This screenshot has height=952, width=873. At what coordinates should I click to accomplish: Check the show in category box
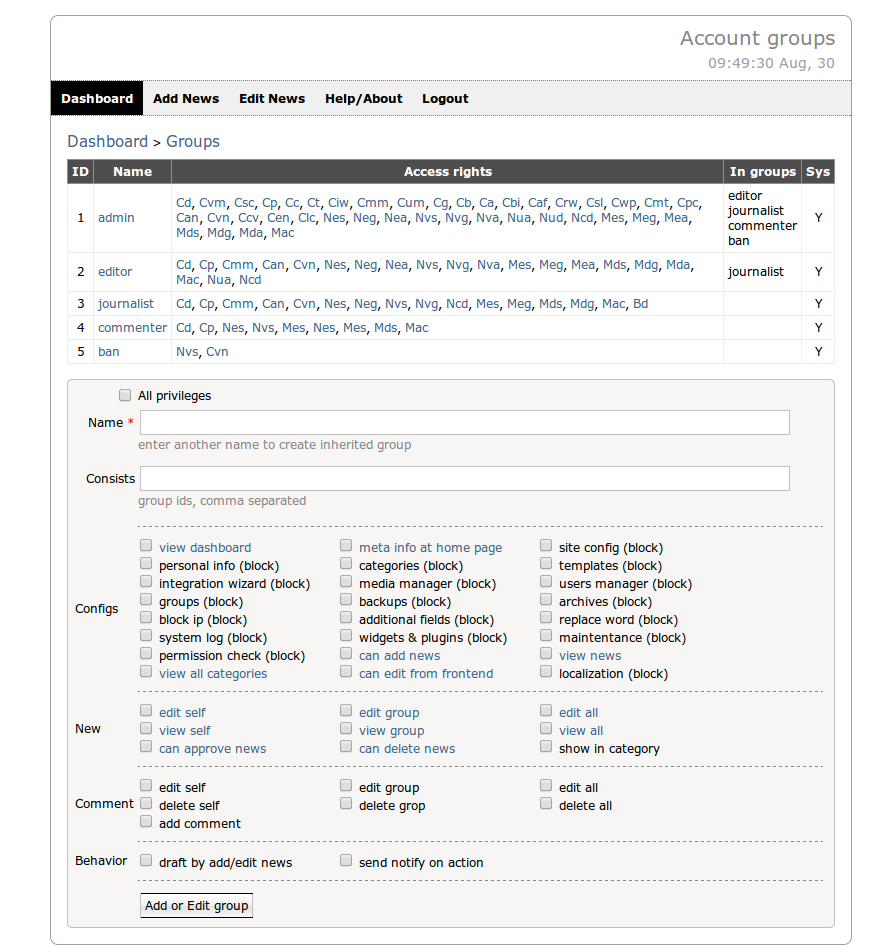546,747
